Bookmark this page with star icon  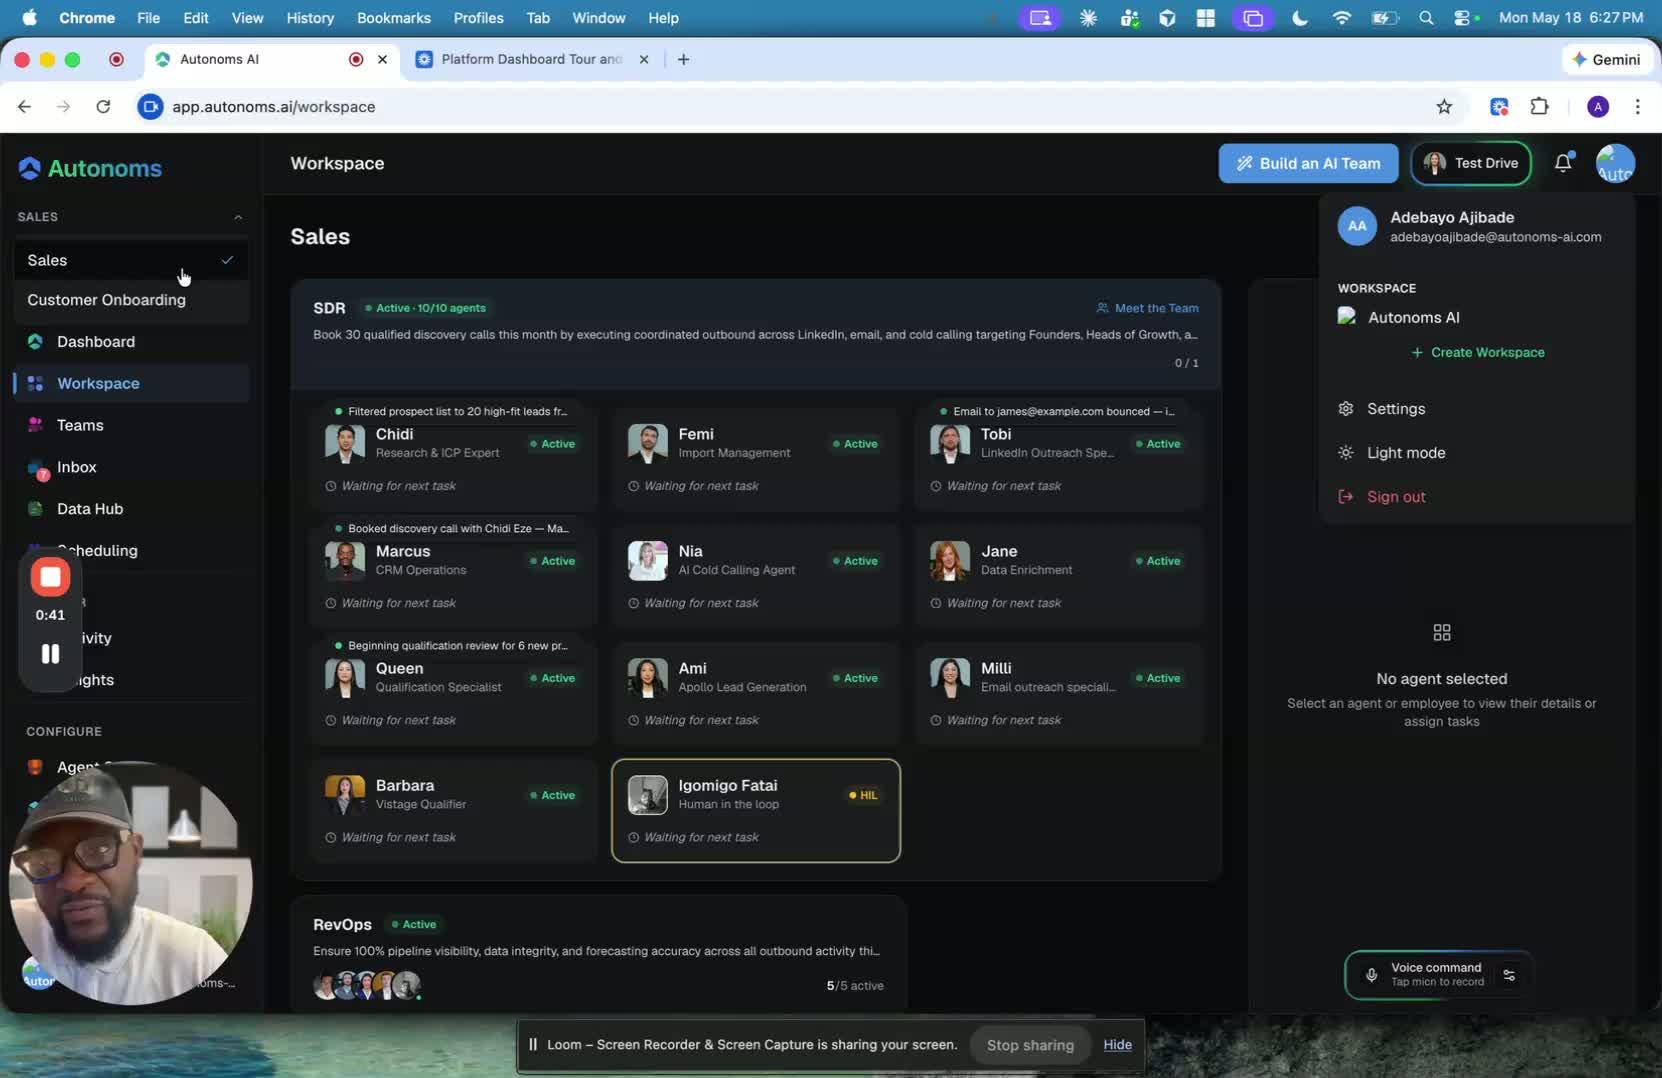1444,107
